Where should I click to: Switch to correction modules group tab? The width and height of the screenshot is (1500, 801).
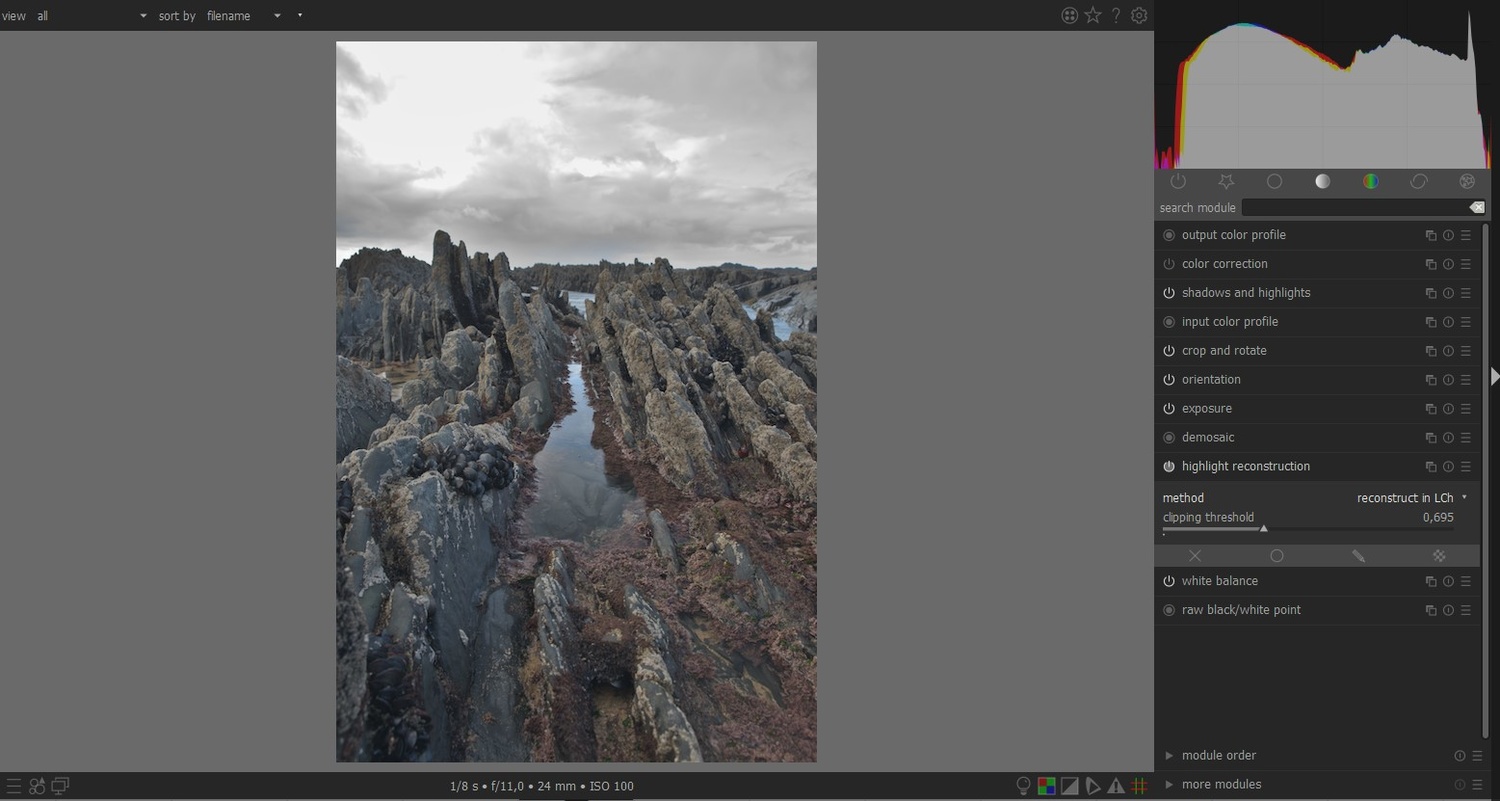1418,181
